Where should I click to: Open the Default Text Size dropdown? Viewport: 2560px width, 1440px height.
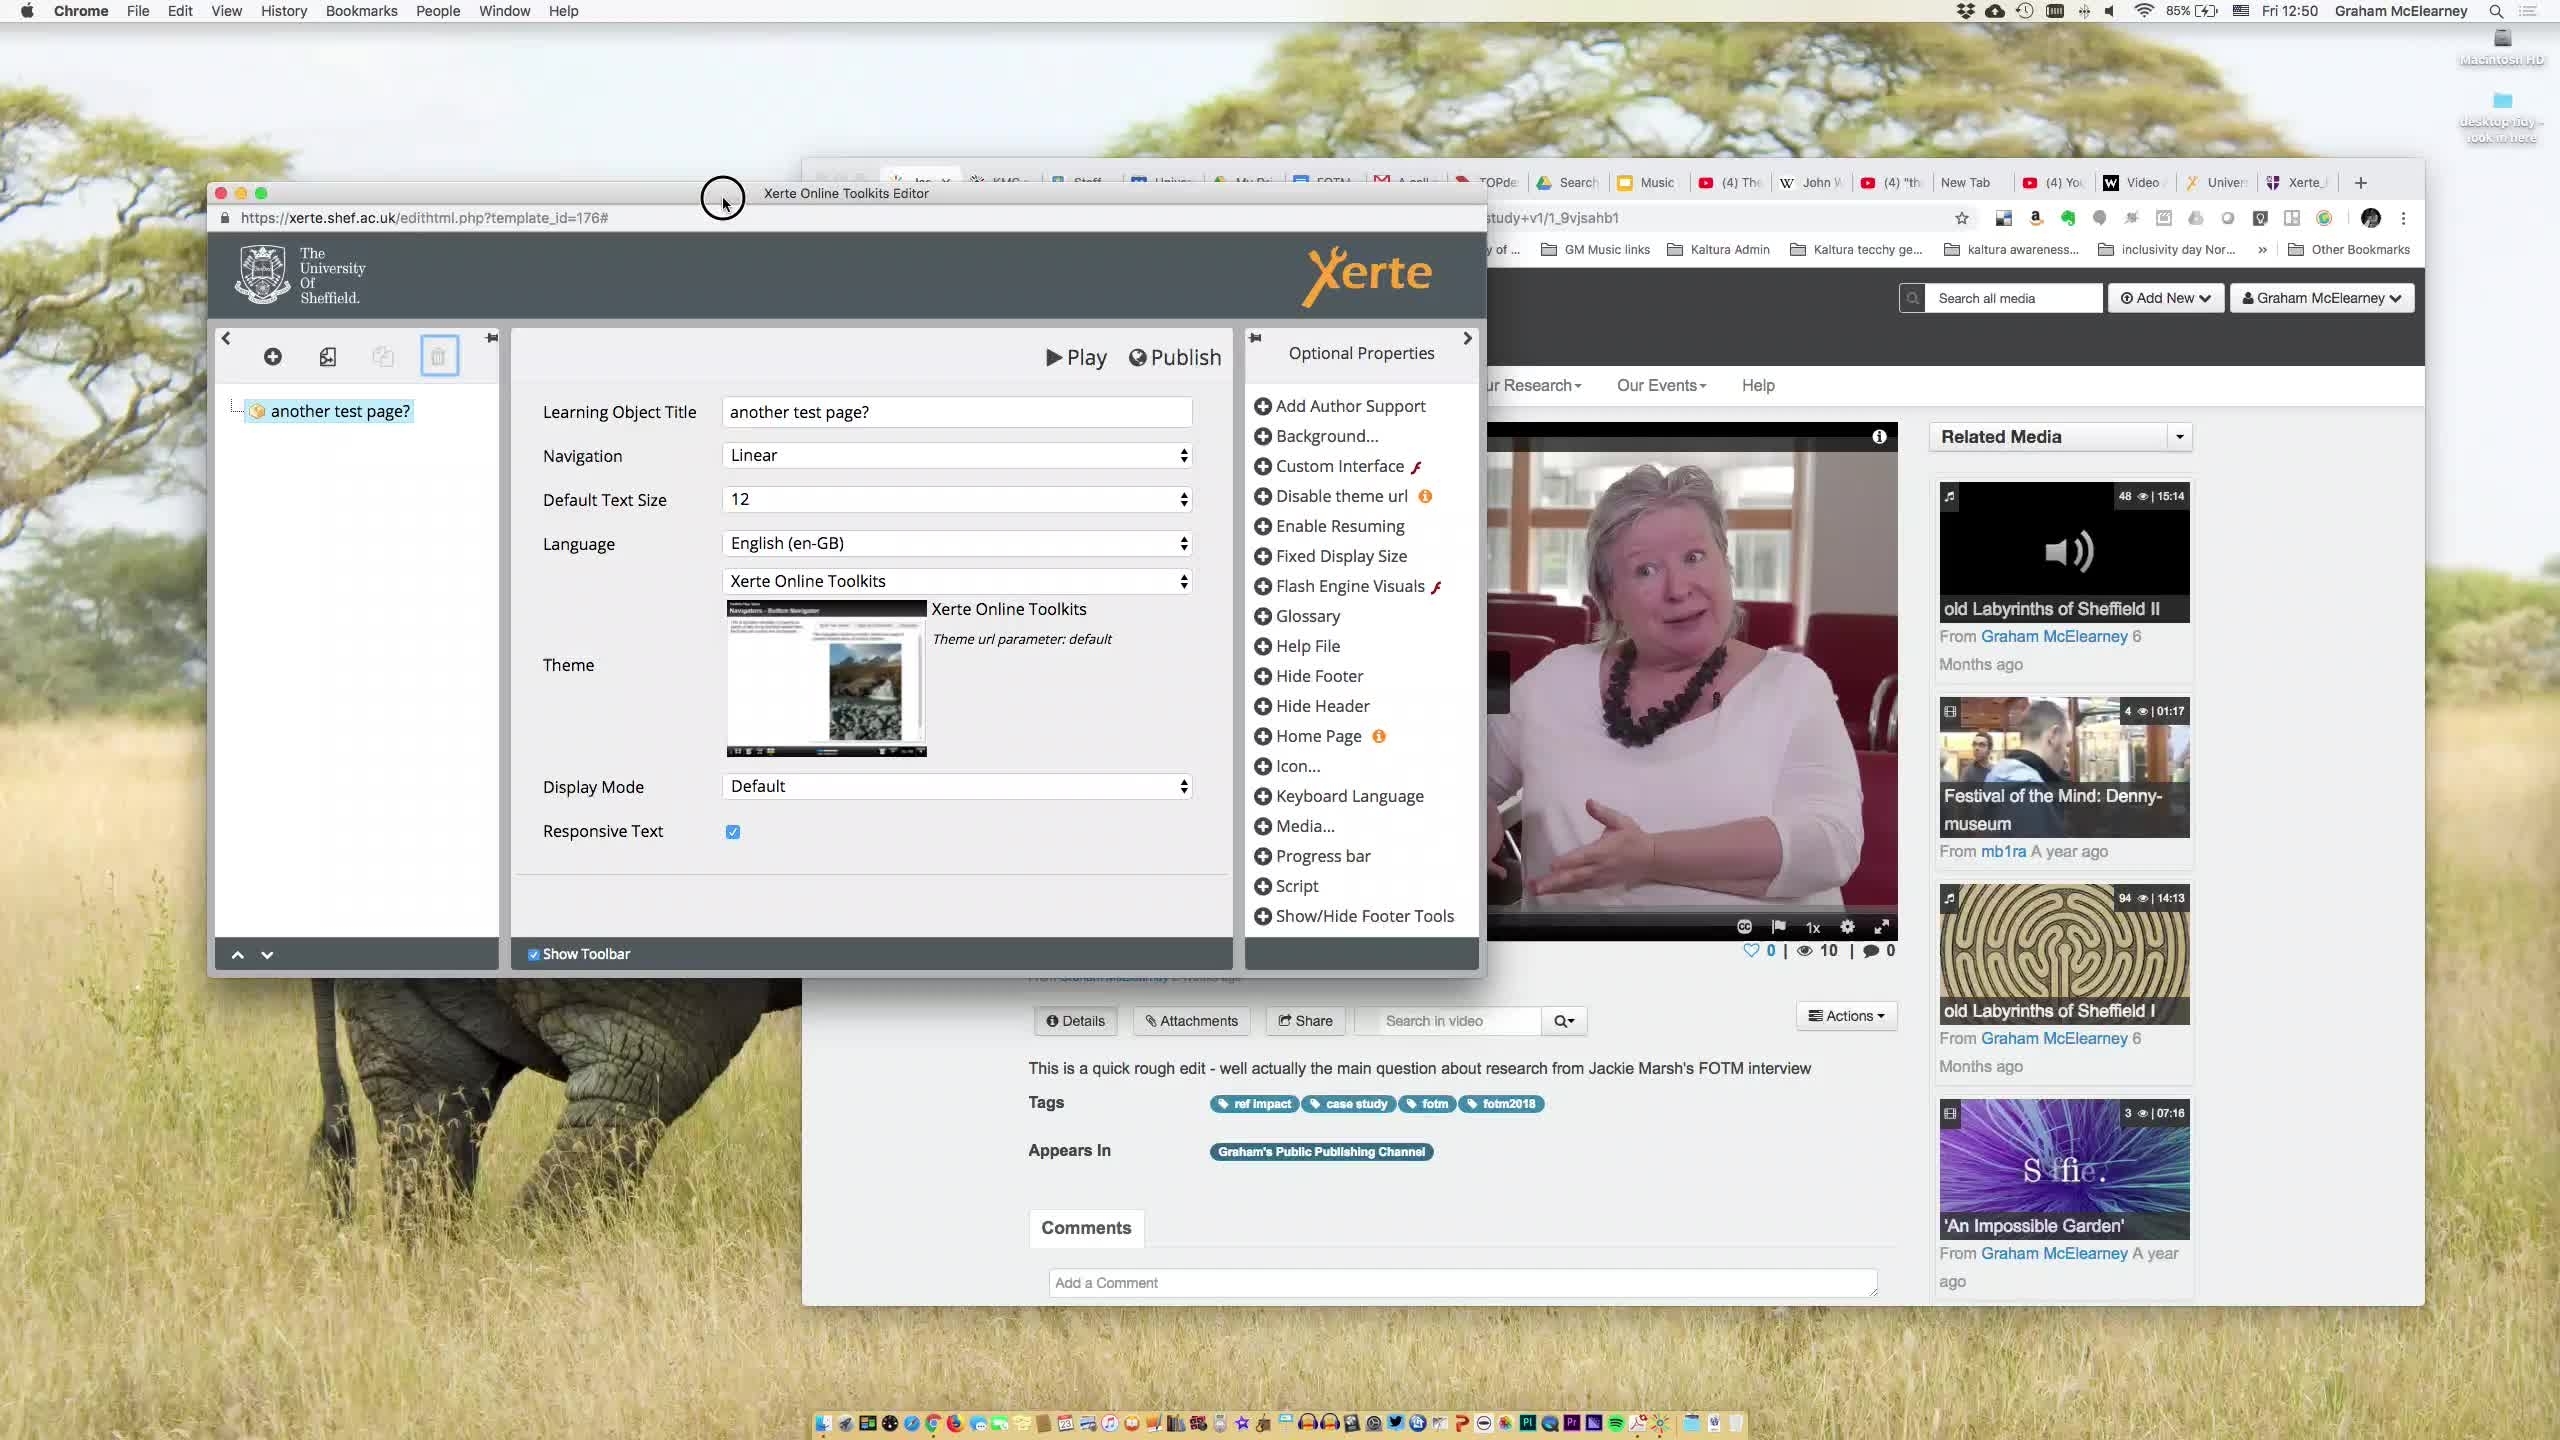(x=957, y=500)
